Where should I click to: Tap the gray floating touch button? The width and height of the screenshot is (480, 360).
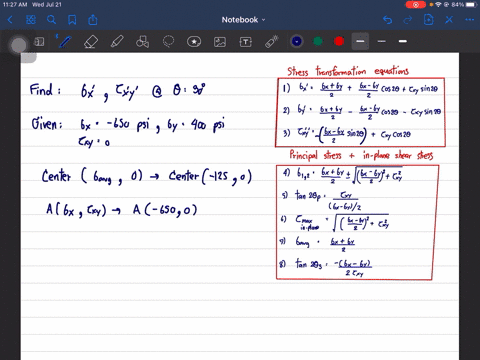pyautogui.click(x=19, y=45)
